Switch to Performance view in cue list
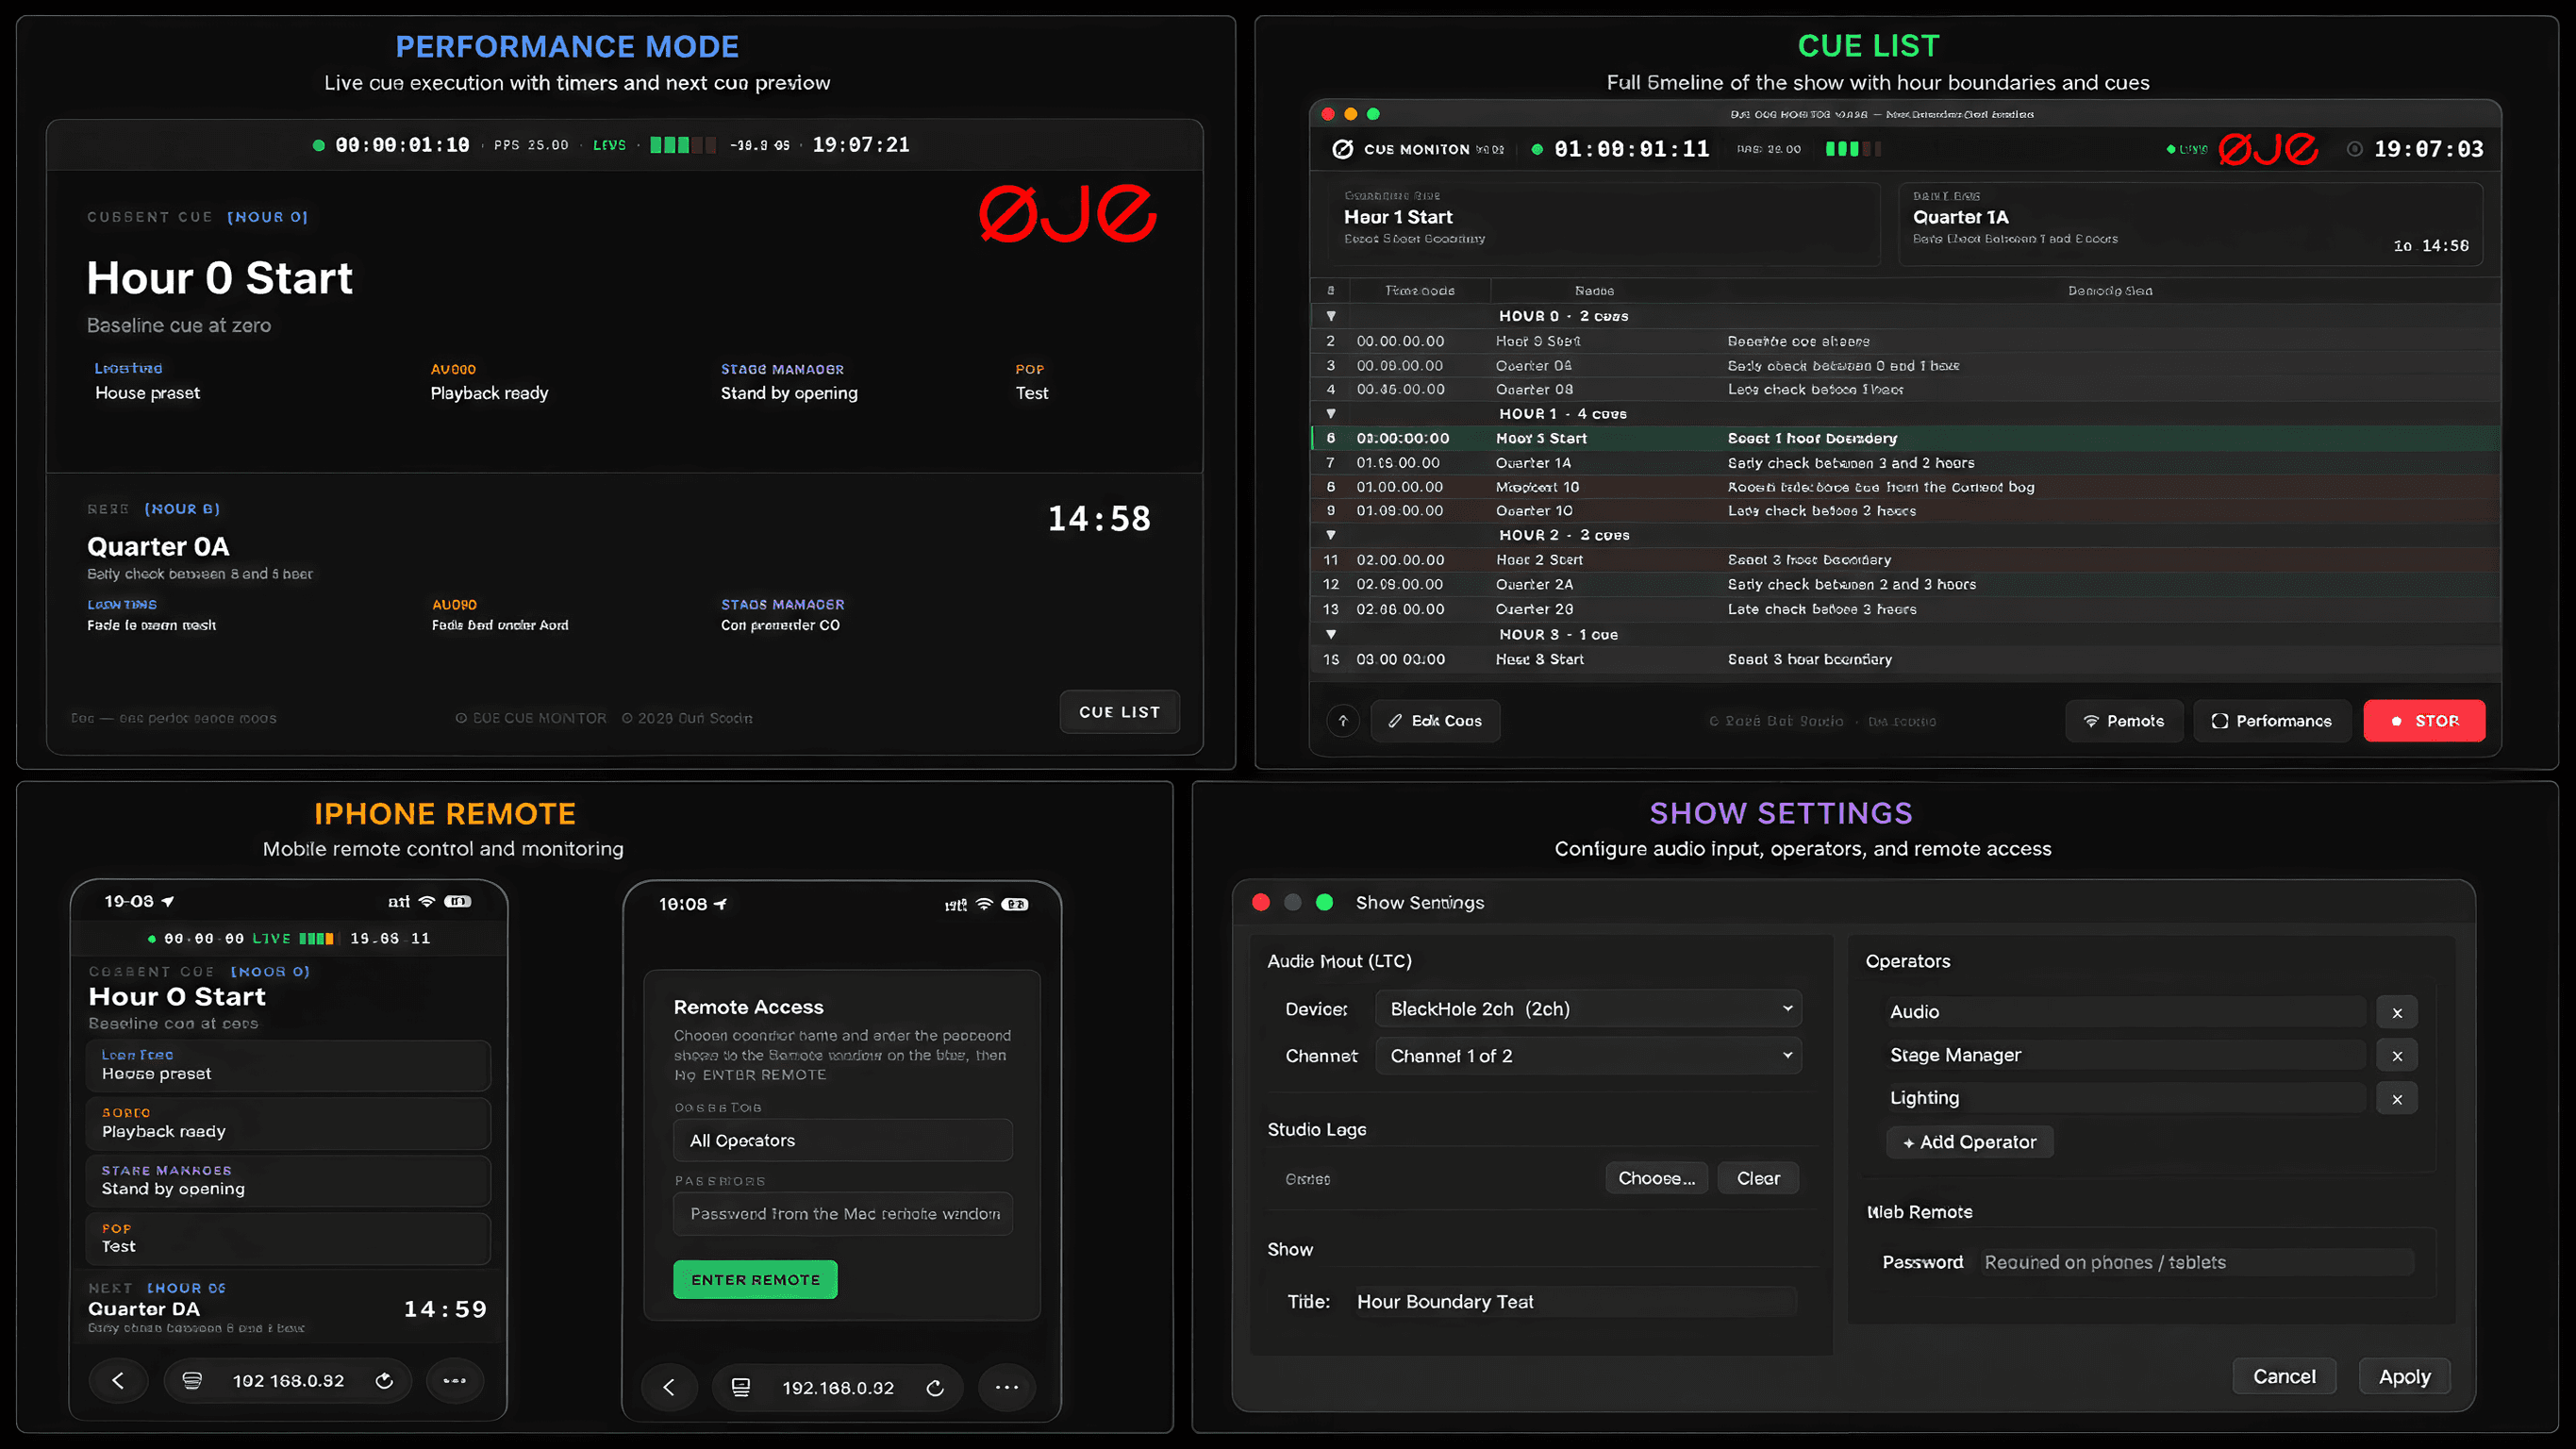 (2271, 721)
